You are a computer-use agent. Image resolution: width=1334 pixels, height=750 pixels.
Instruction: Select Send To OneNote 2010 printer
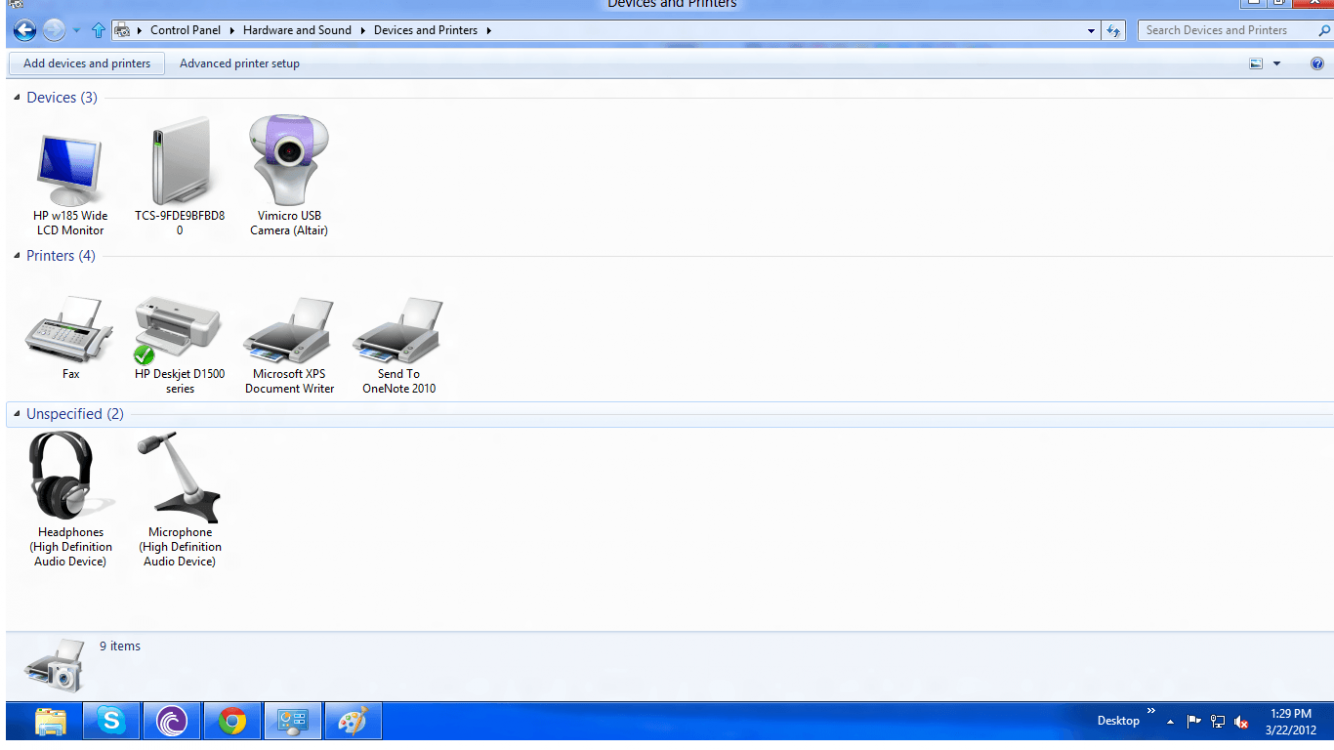(399, 344)
